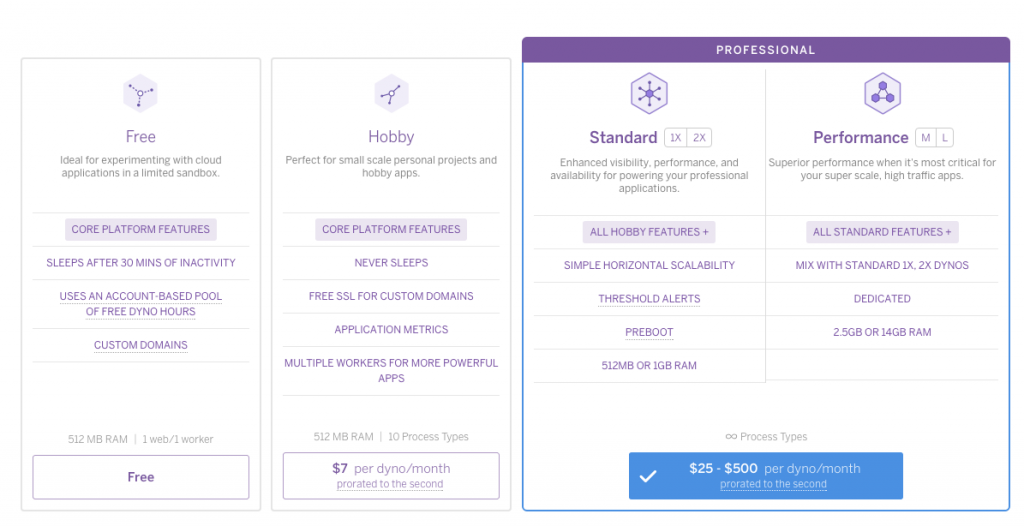Viewport: 1024px width, 526px height.
Task: Click the All Standard Features + label
Action: pos(882,232)
